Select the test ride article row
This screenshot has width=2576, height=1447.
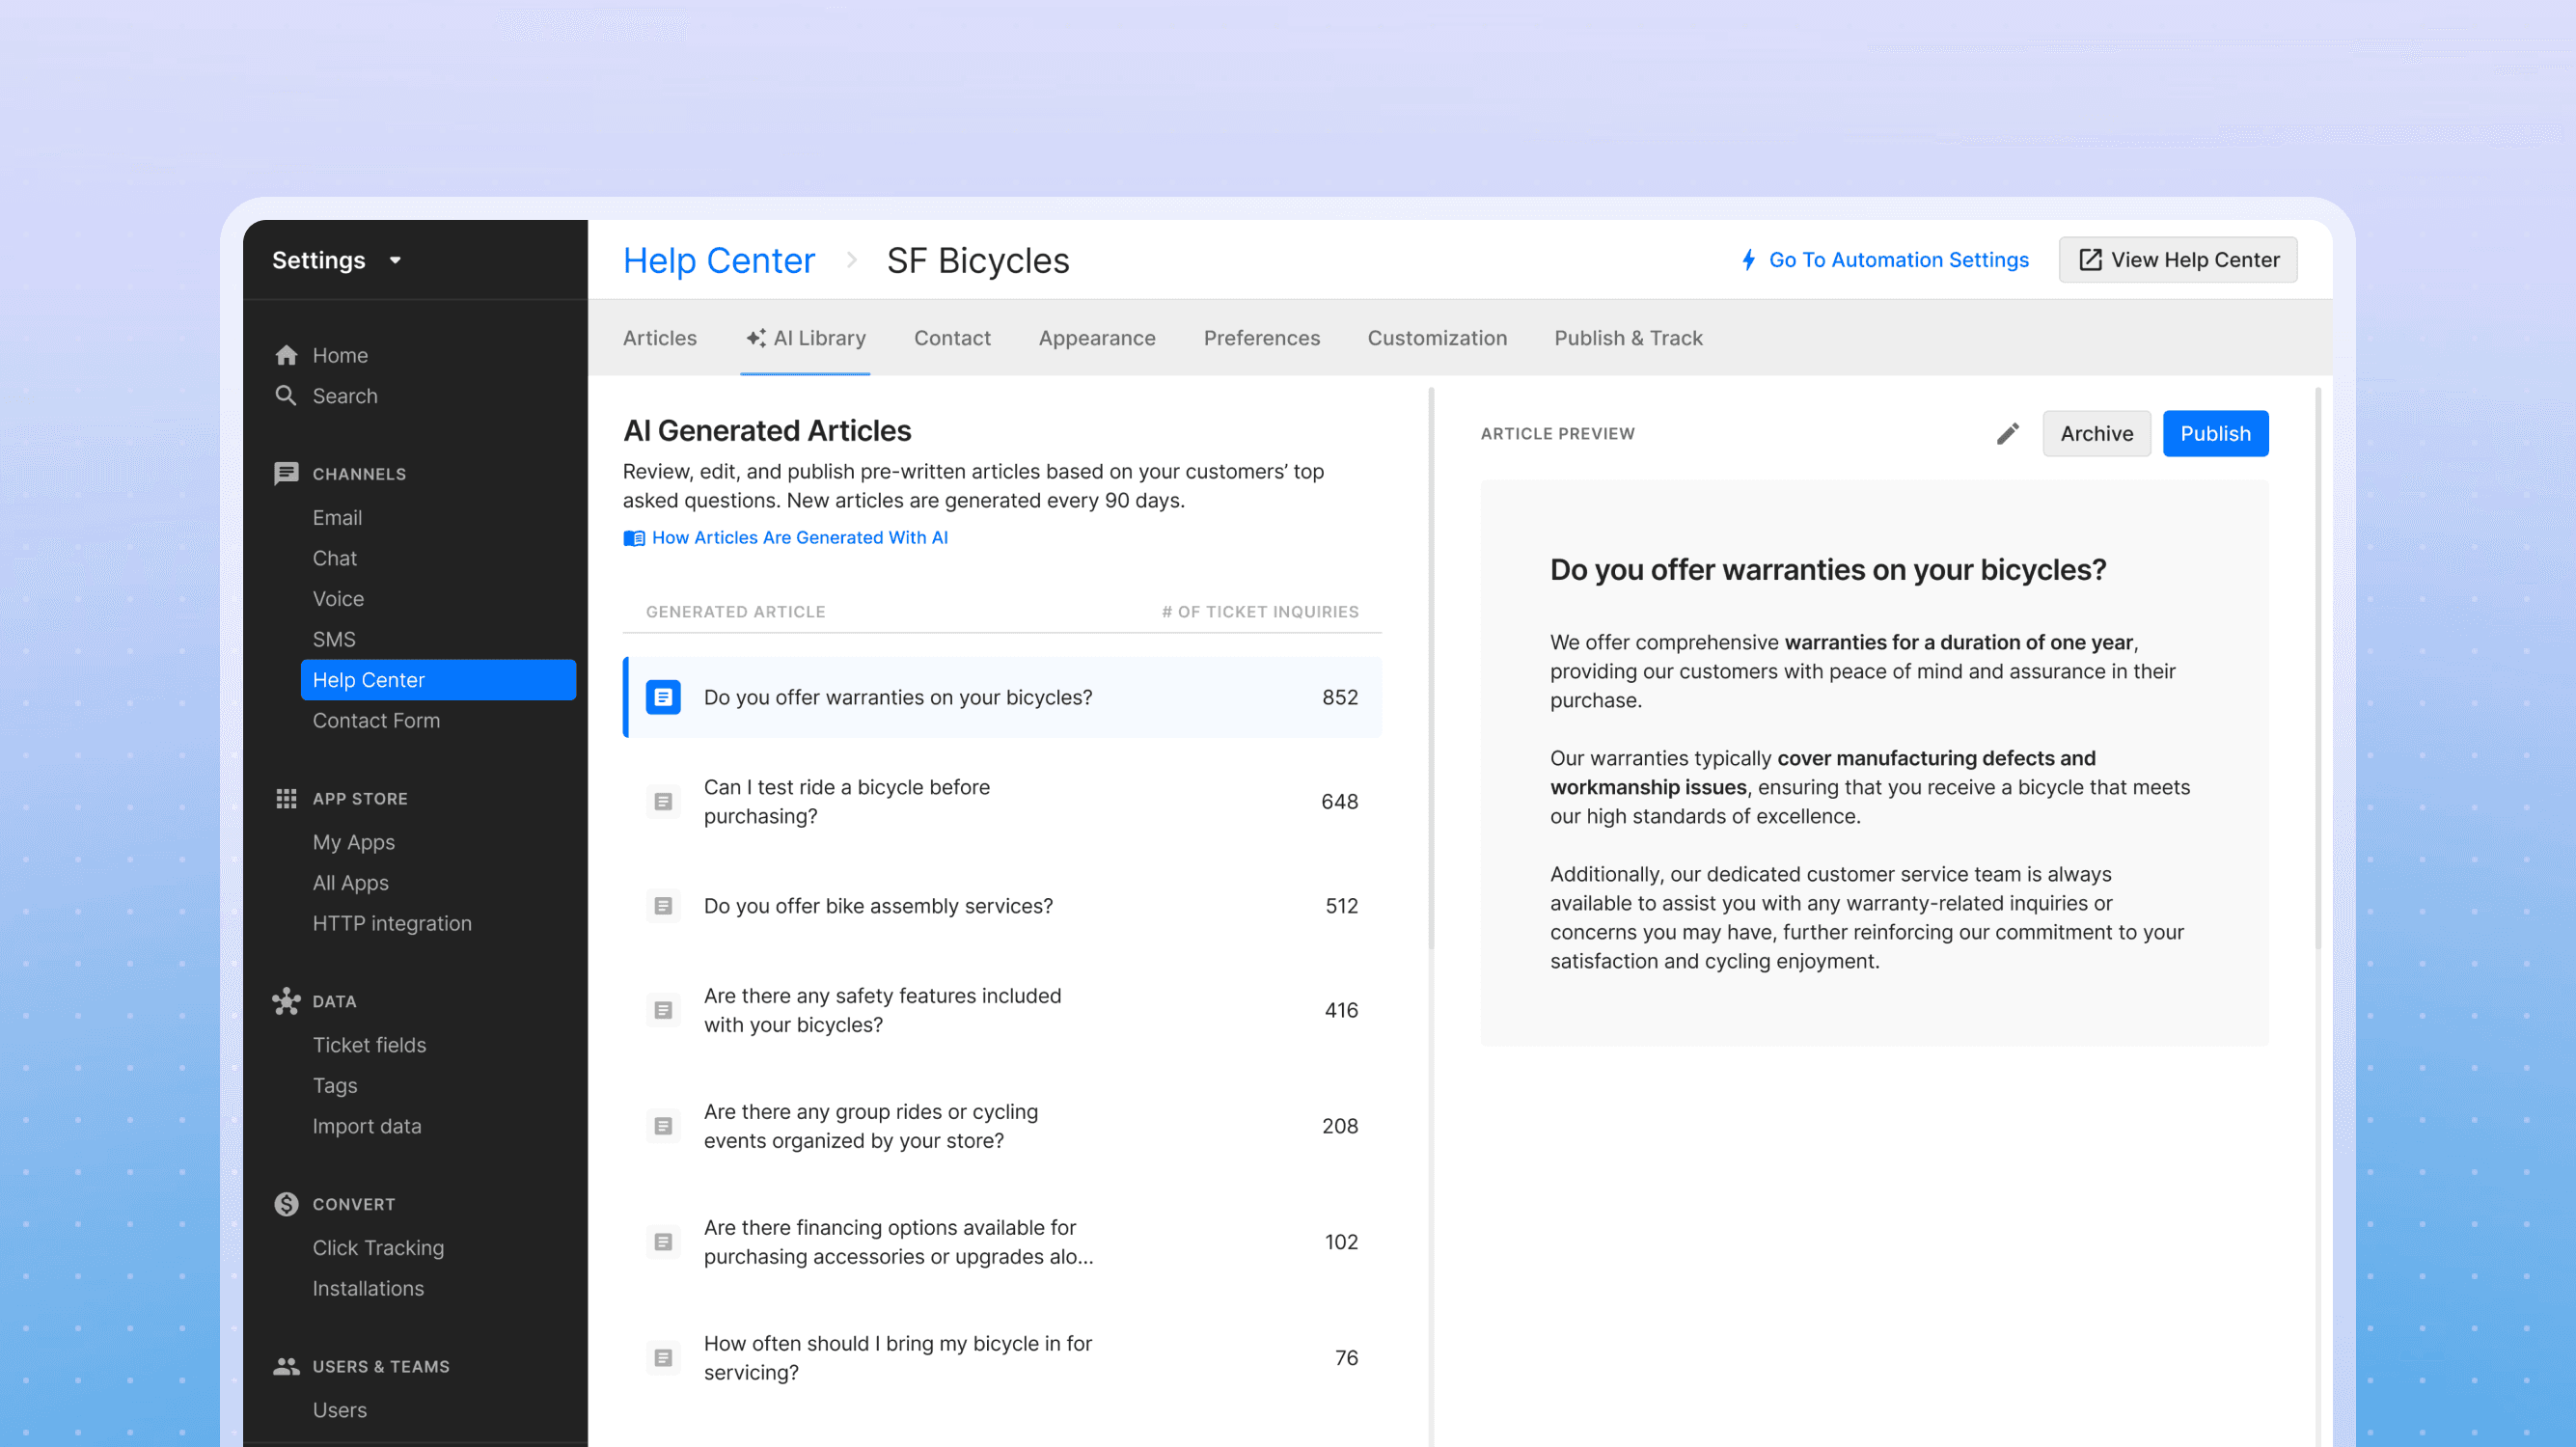click(x=1002, y=801)
